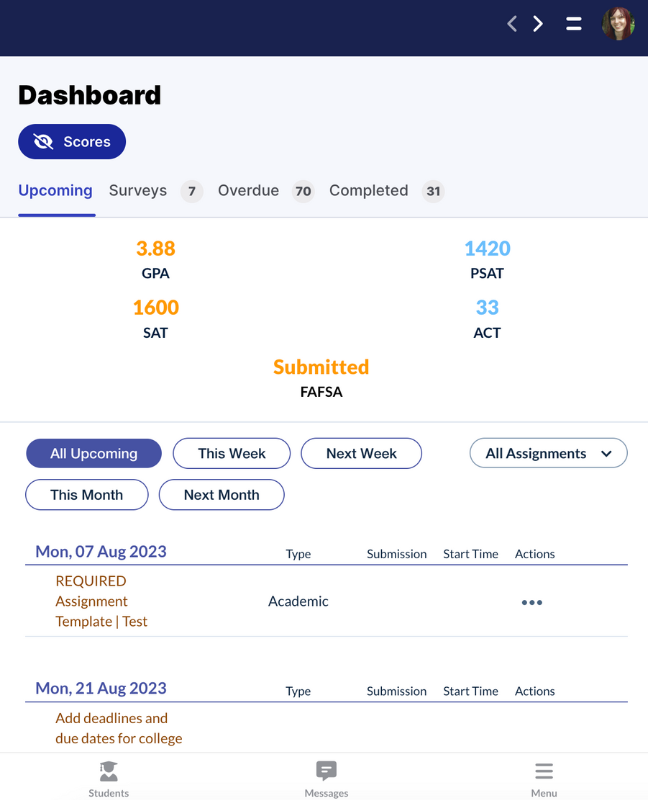Filter by Next Month
Image resolution: width=648 pixels, height=800 pixels.
[x=221, y=495]
